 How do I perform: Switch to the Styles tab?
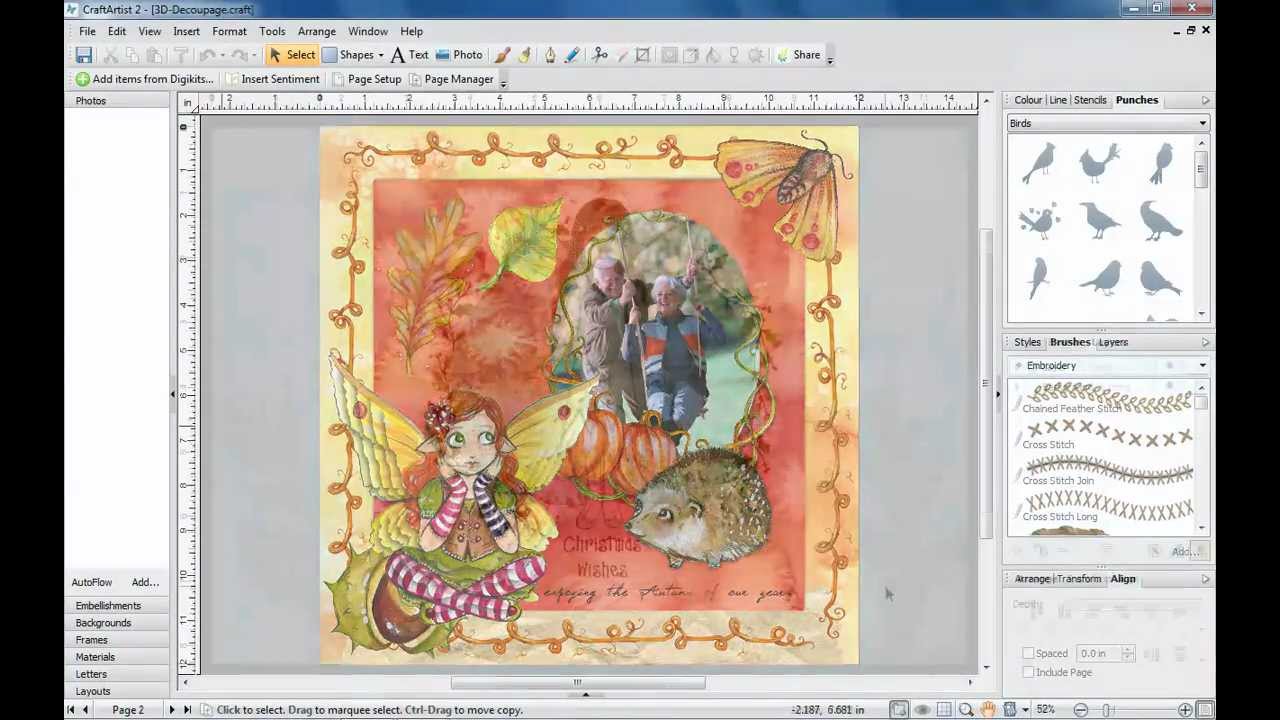coord(1027,342)
